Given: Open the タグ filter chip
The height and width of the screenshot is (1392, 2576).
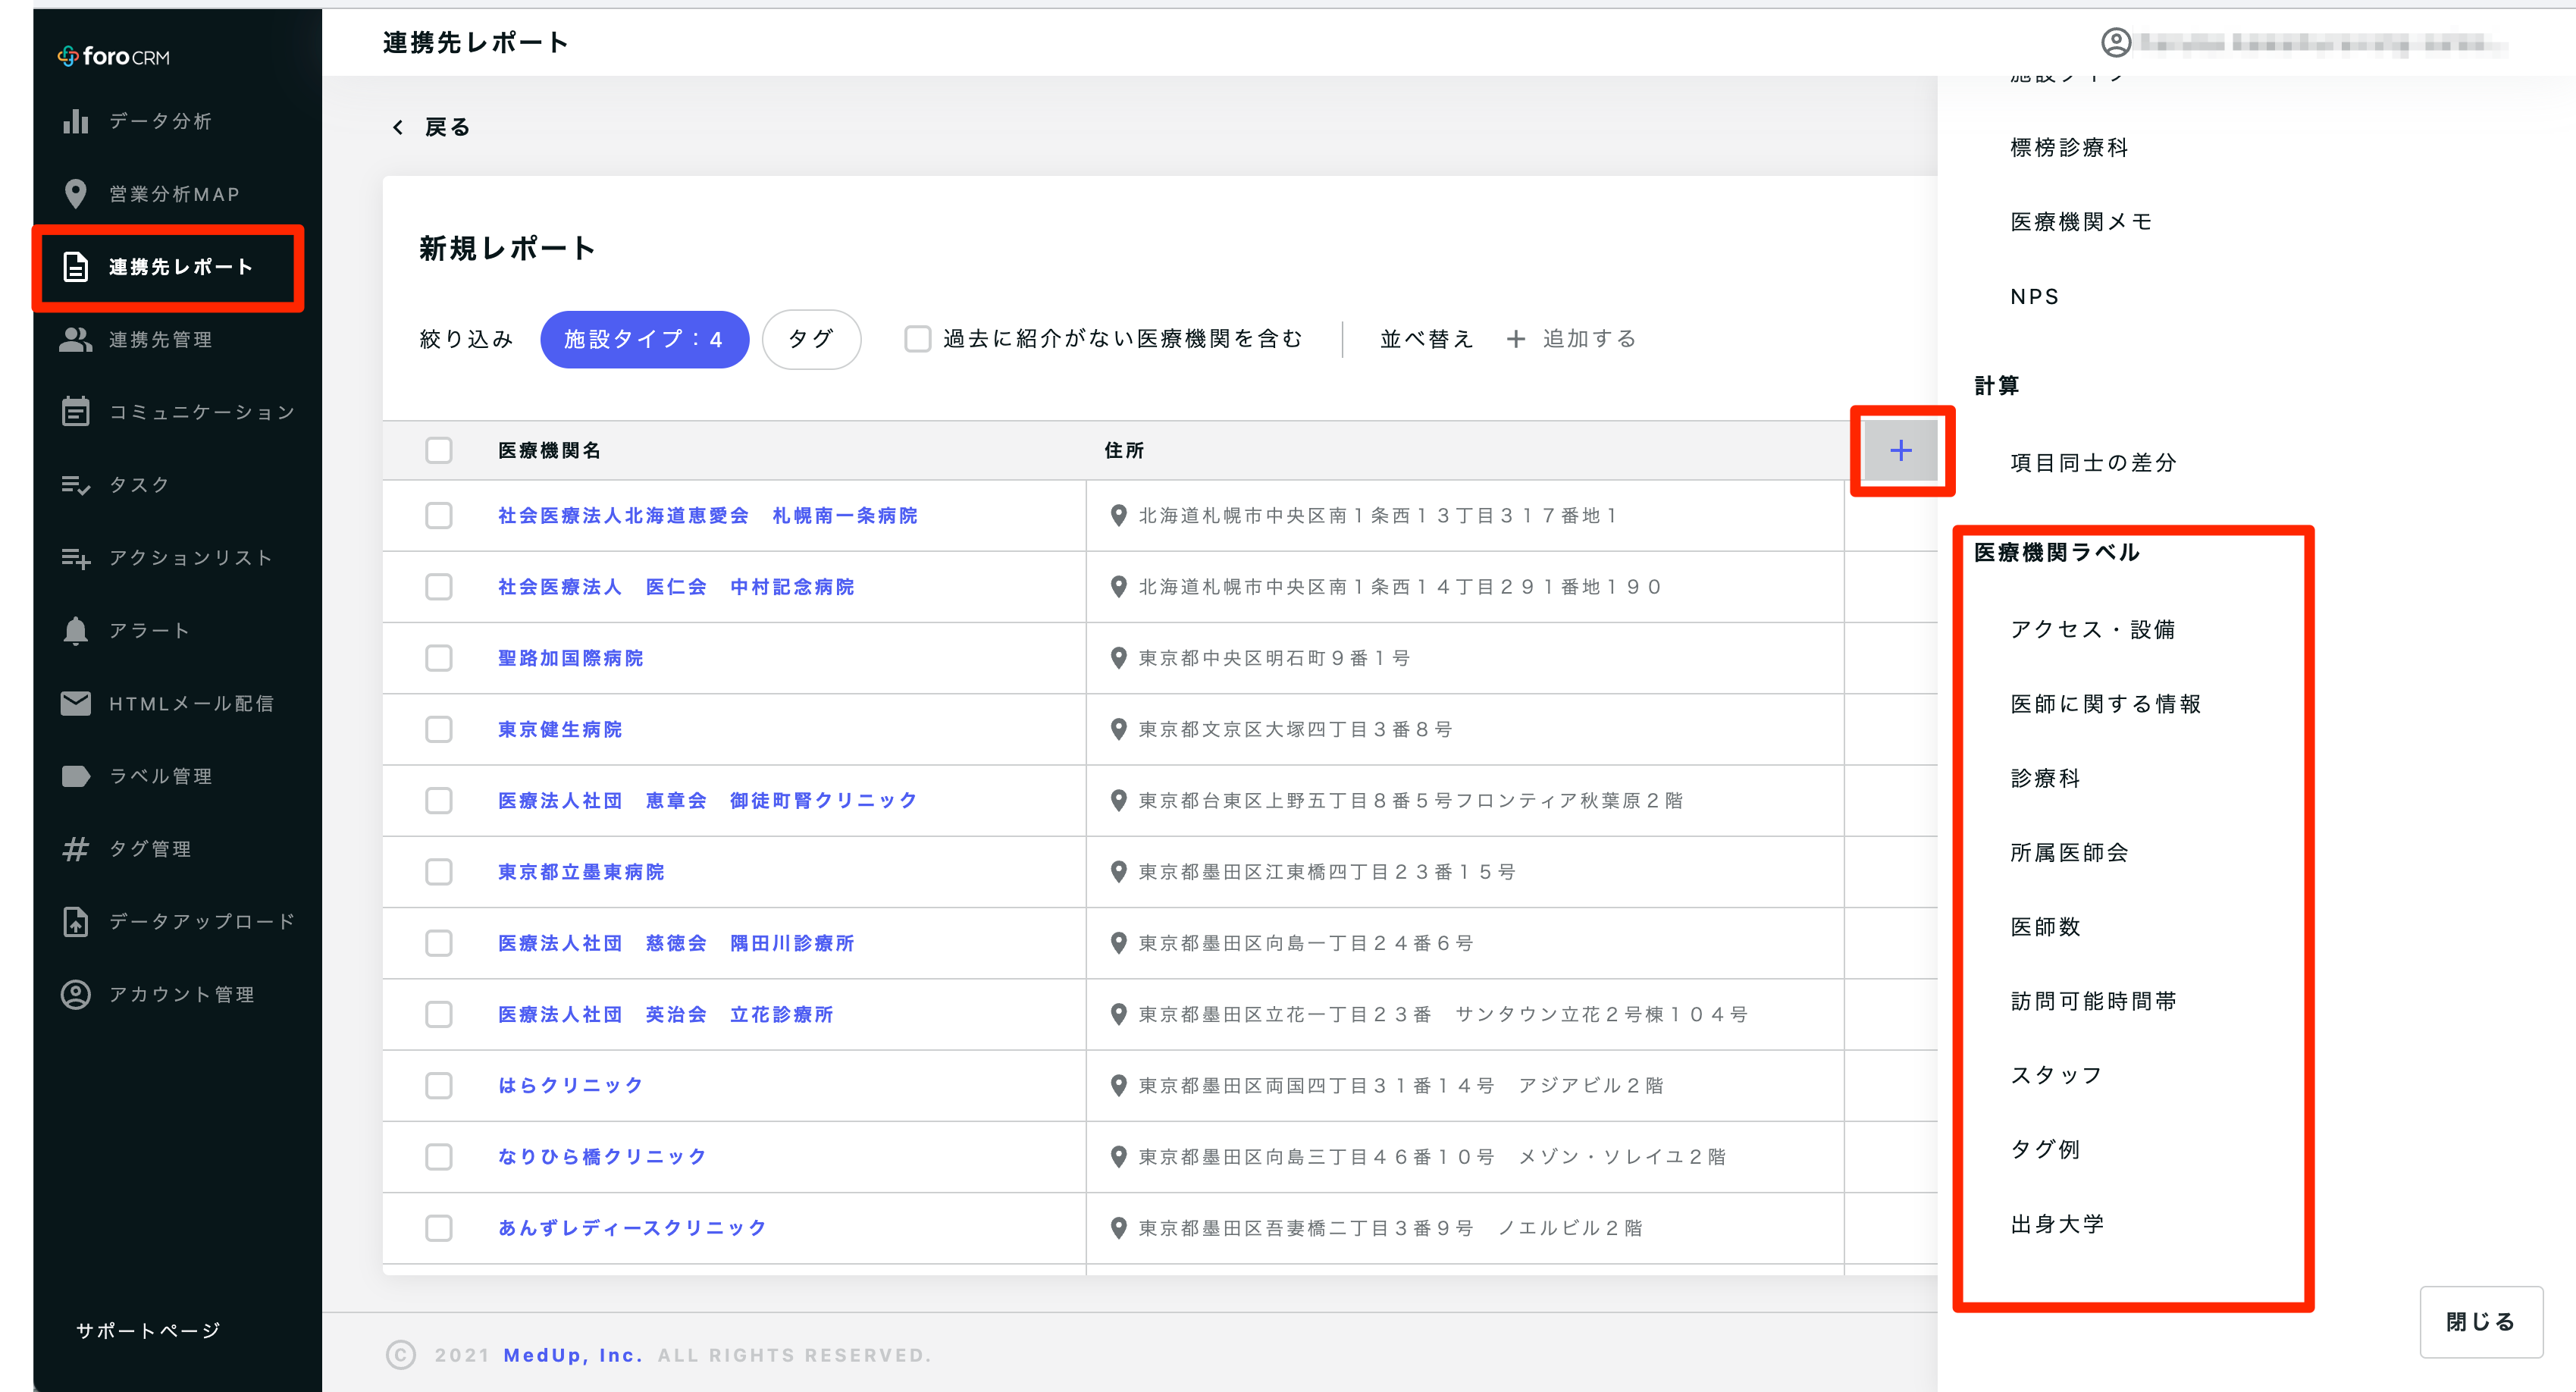Looking at the screenshot, I should [x=811, y=339].
